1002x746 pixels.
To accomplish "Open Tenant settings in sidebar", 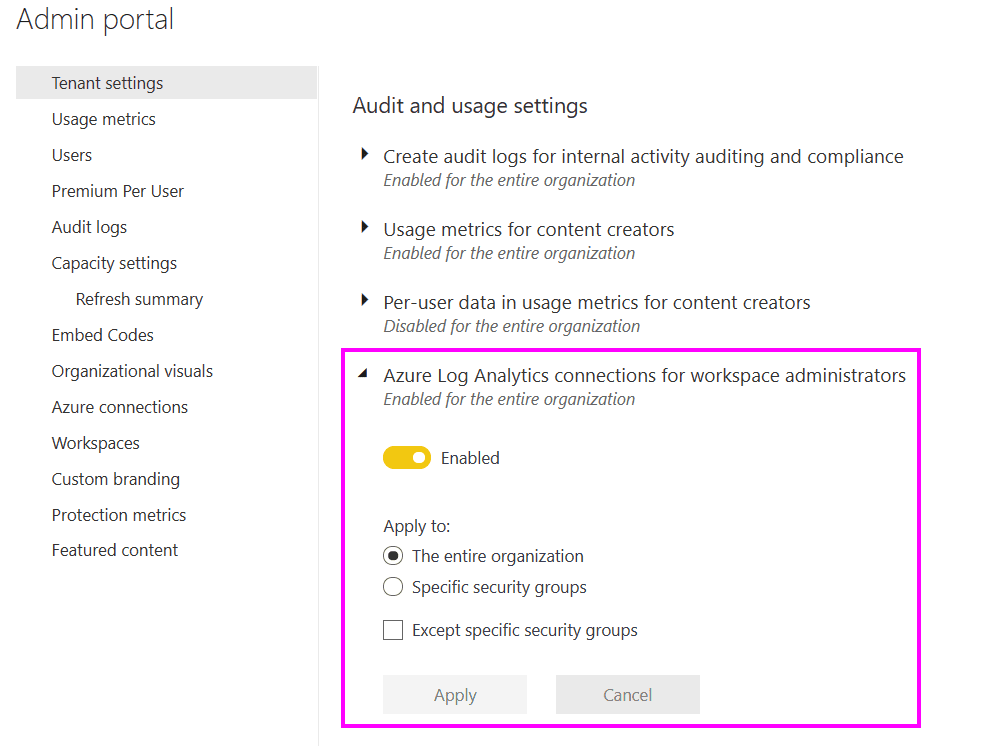I will click(x=166, y=83).
